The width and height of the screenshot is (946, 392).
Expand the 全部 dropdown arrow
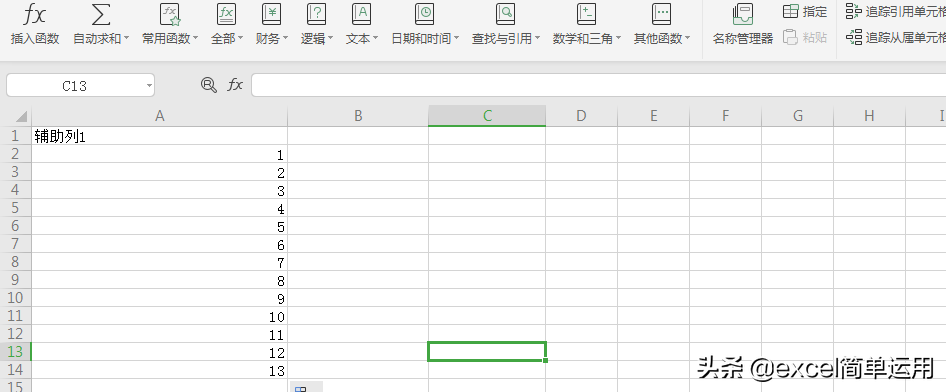tap(240, 39)
